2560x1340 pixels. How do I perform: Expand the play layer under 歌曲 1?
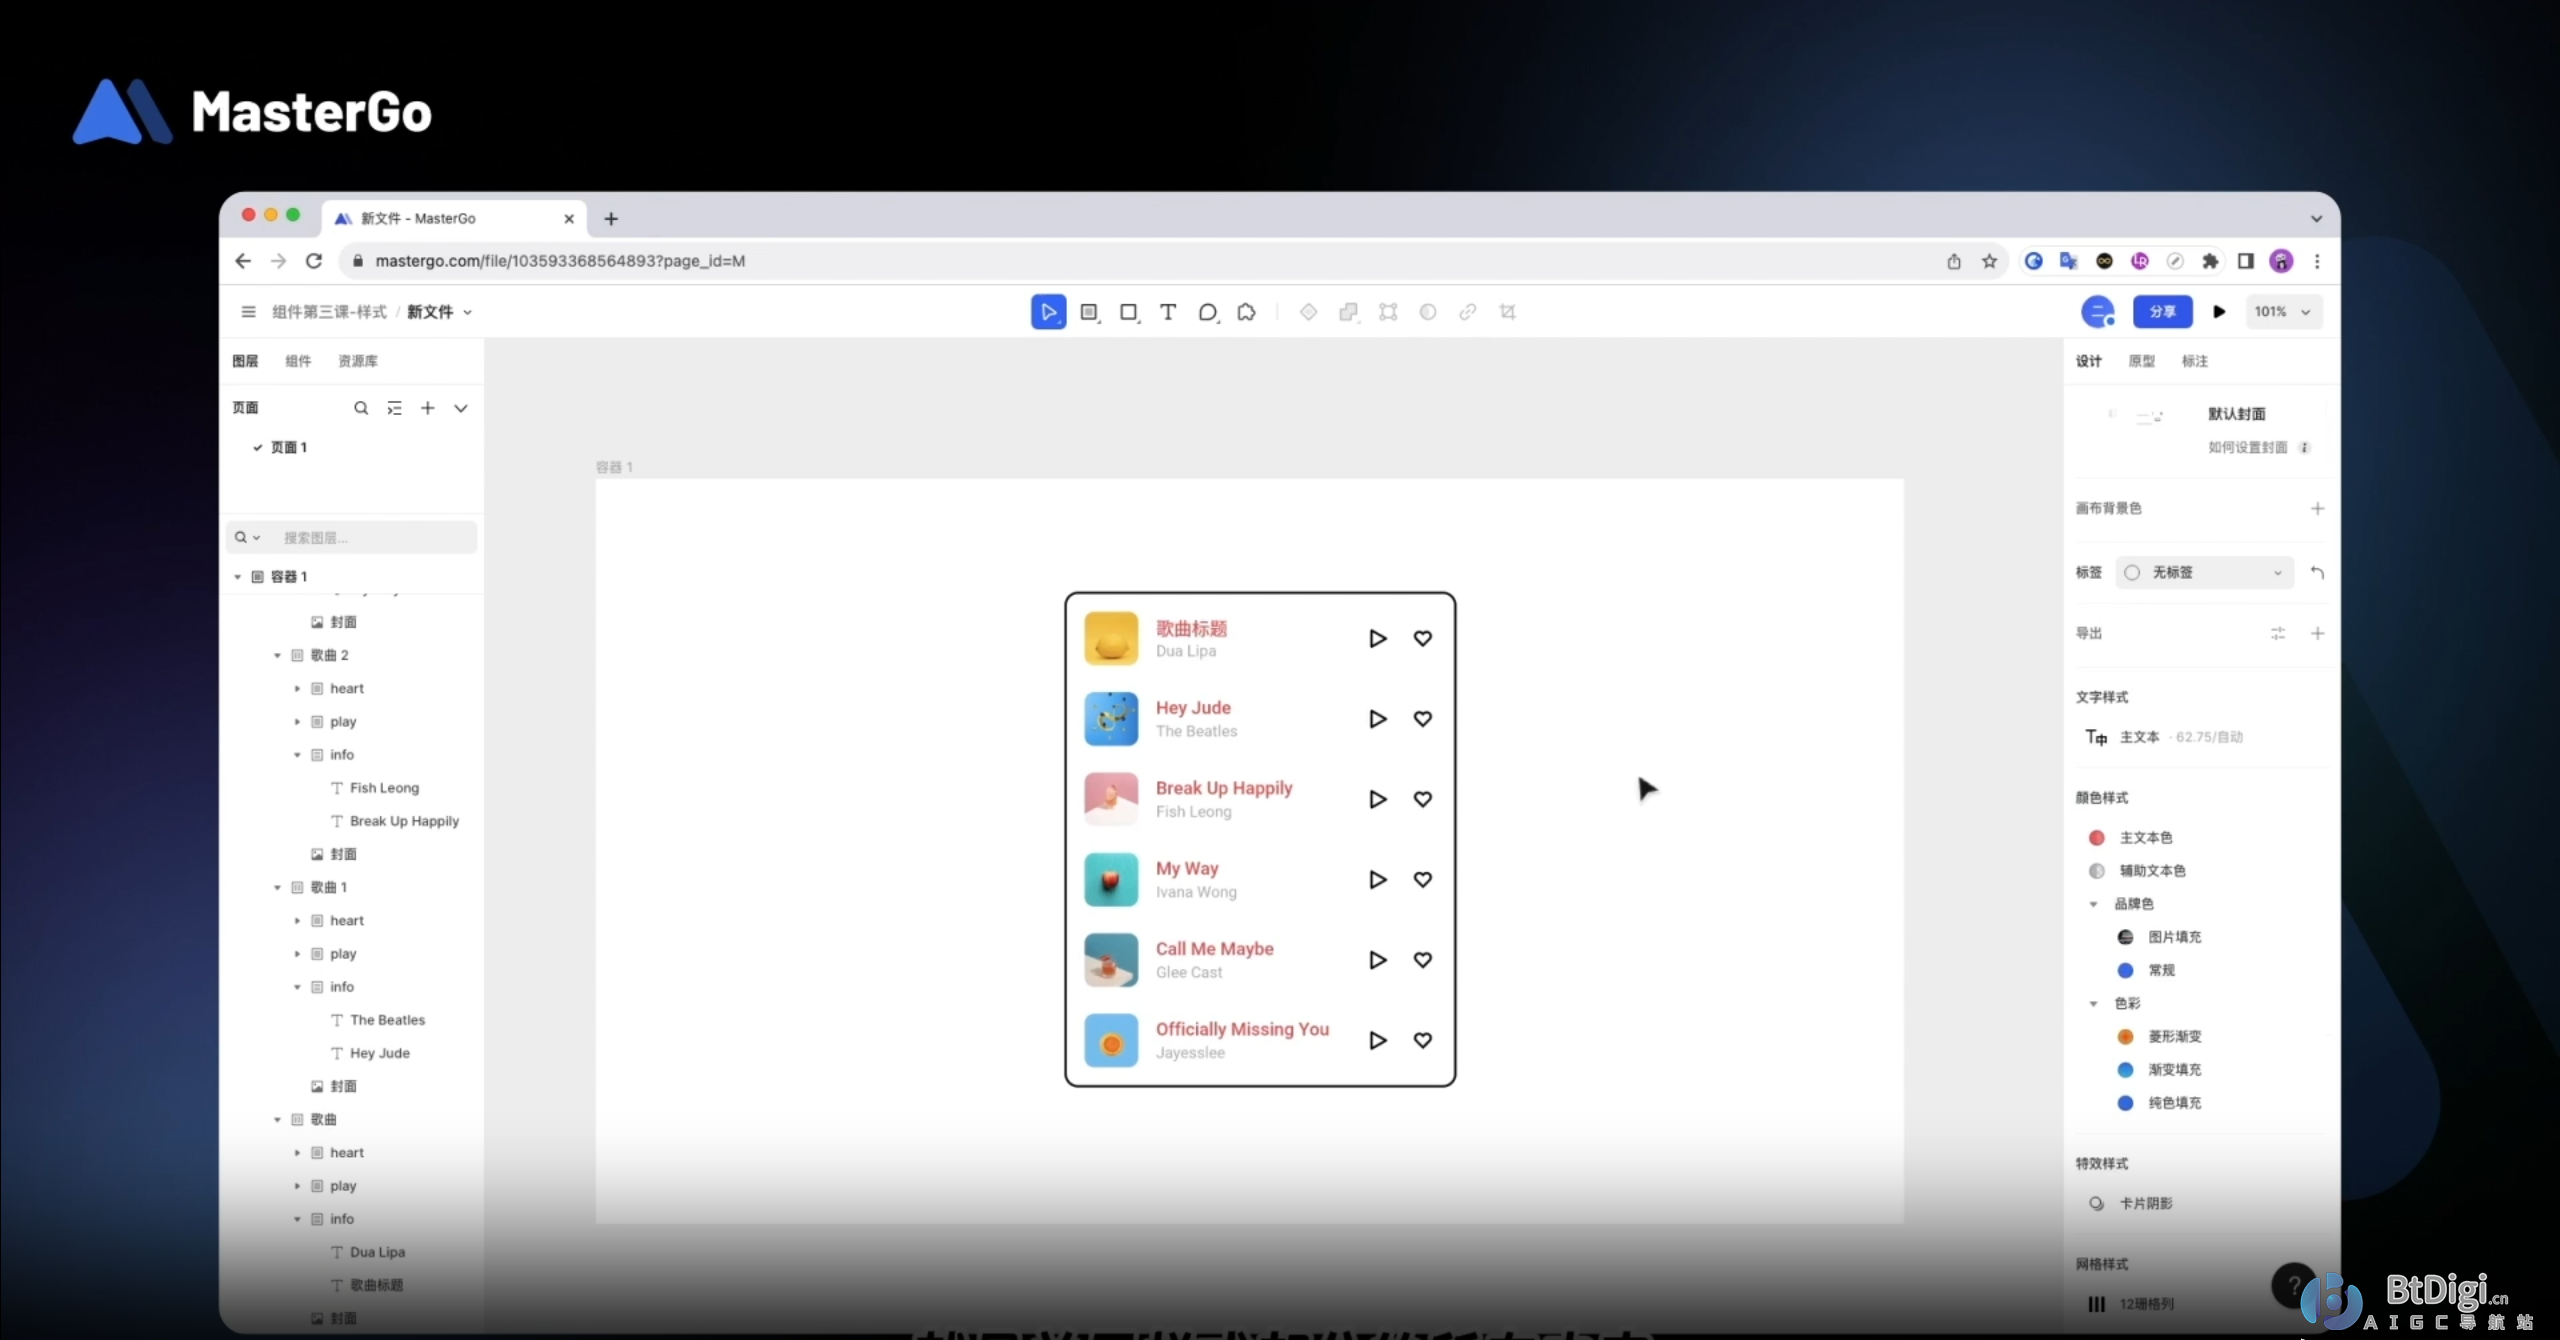[x=297, y=954]
